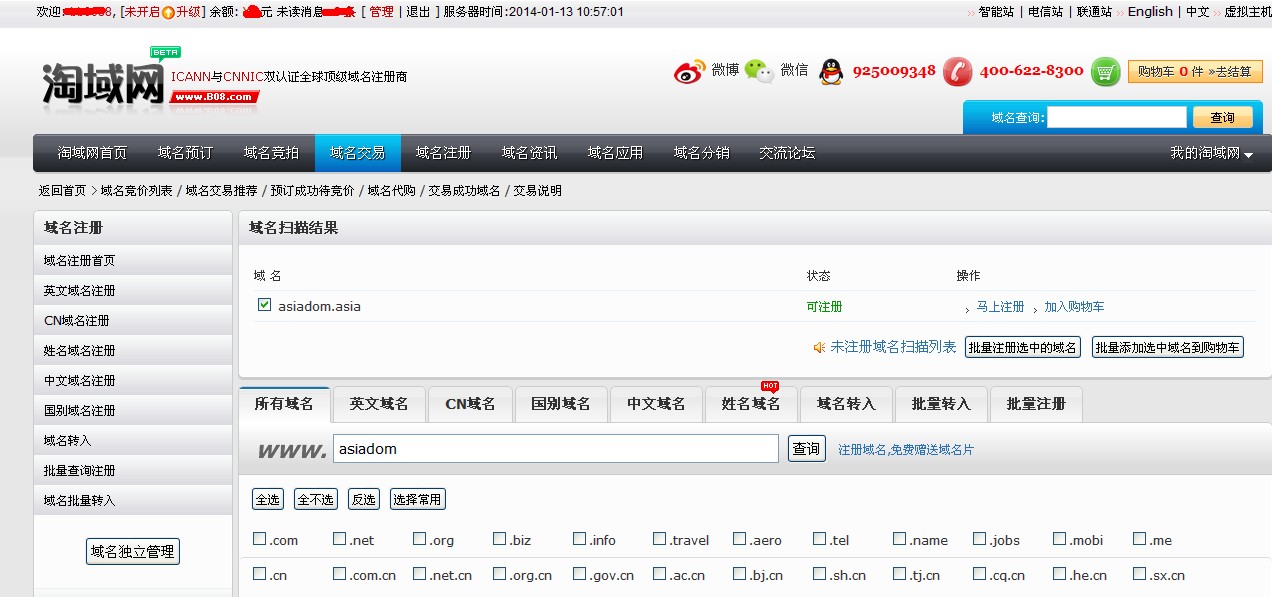The width and height of the screenshot is (1272, 597).
Task: Uncheck the asiadom.asia domain checkbox
Action: coord(264,305)
